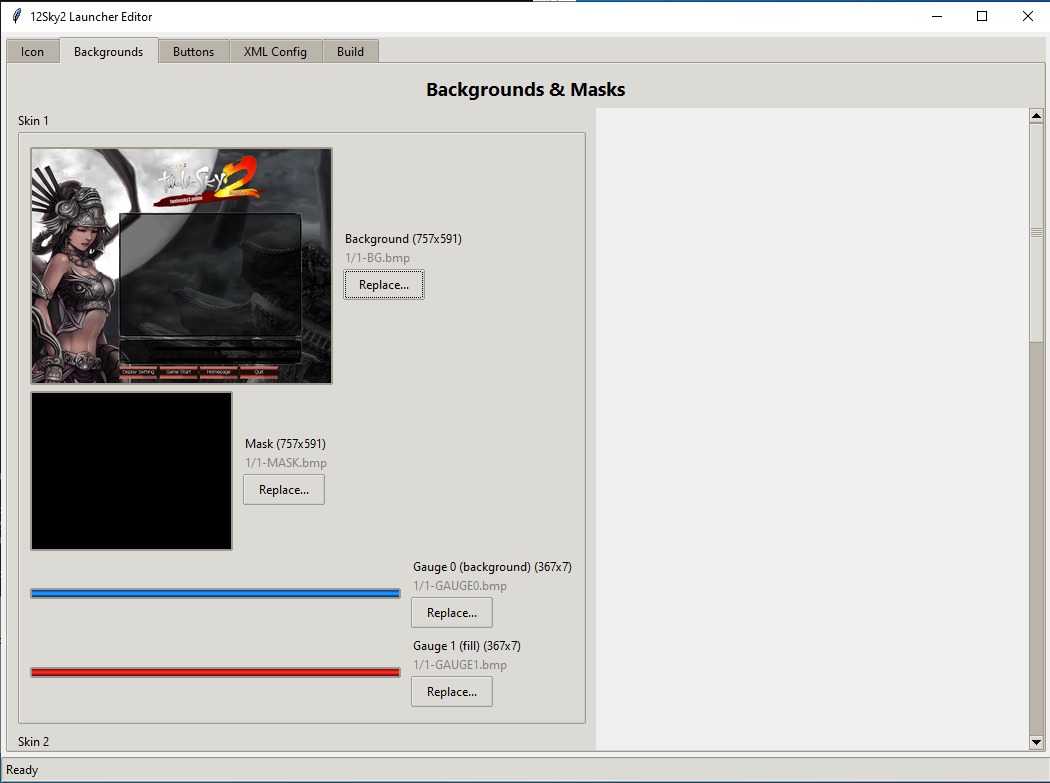This screenshot has height=783, width=1050.
Task: Click the 'Gauge 0 (background) (367x7)' label
Action: coord(492,567)
